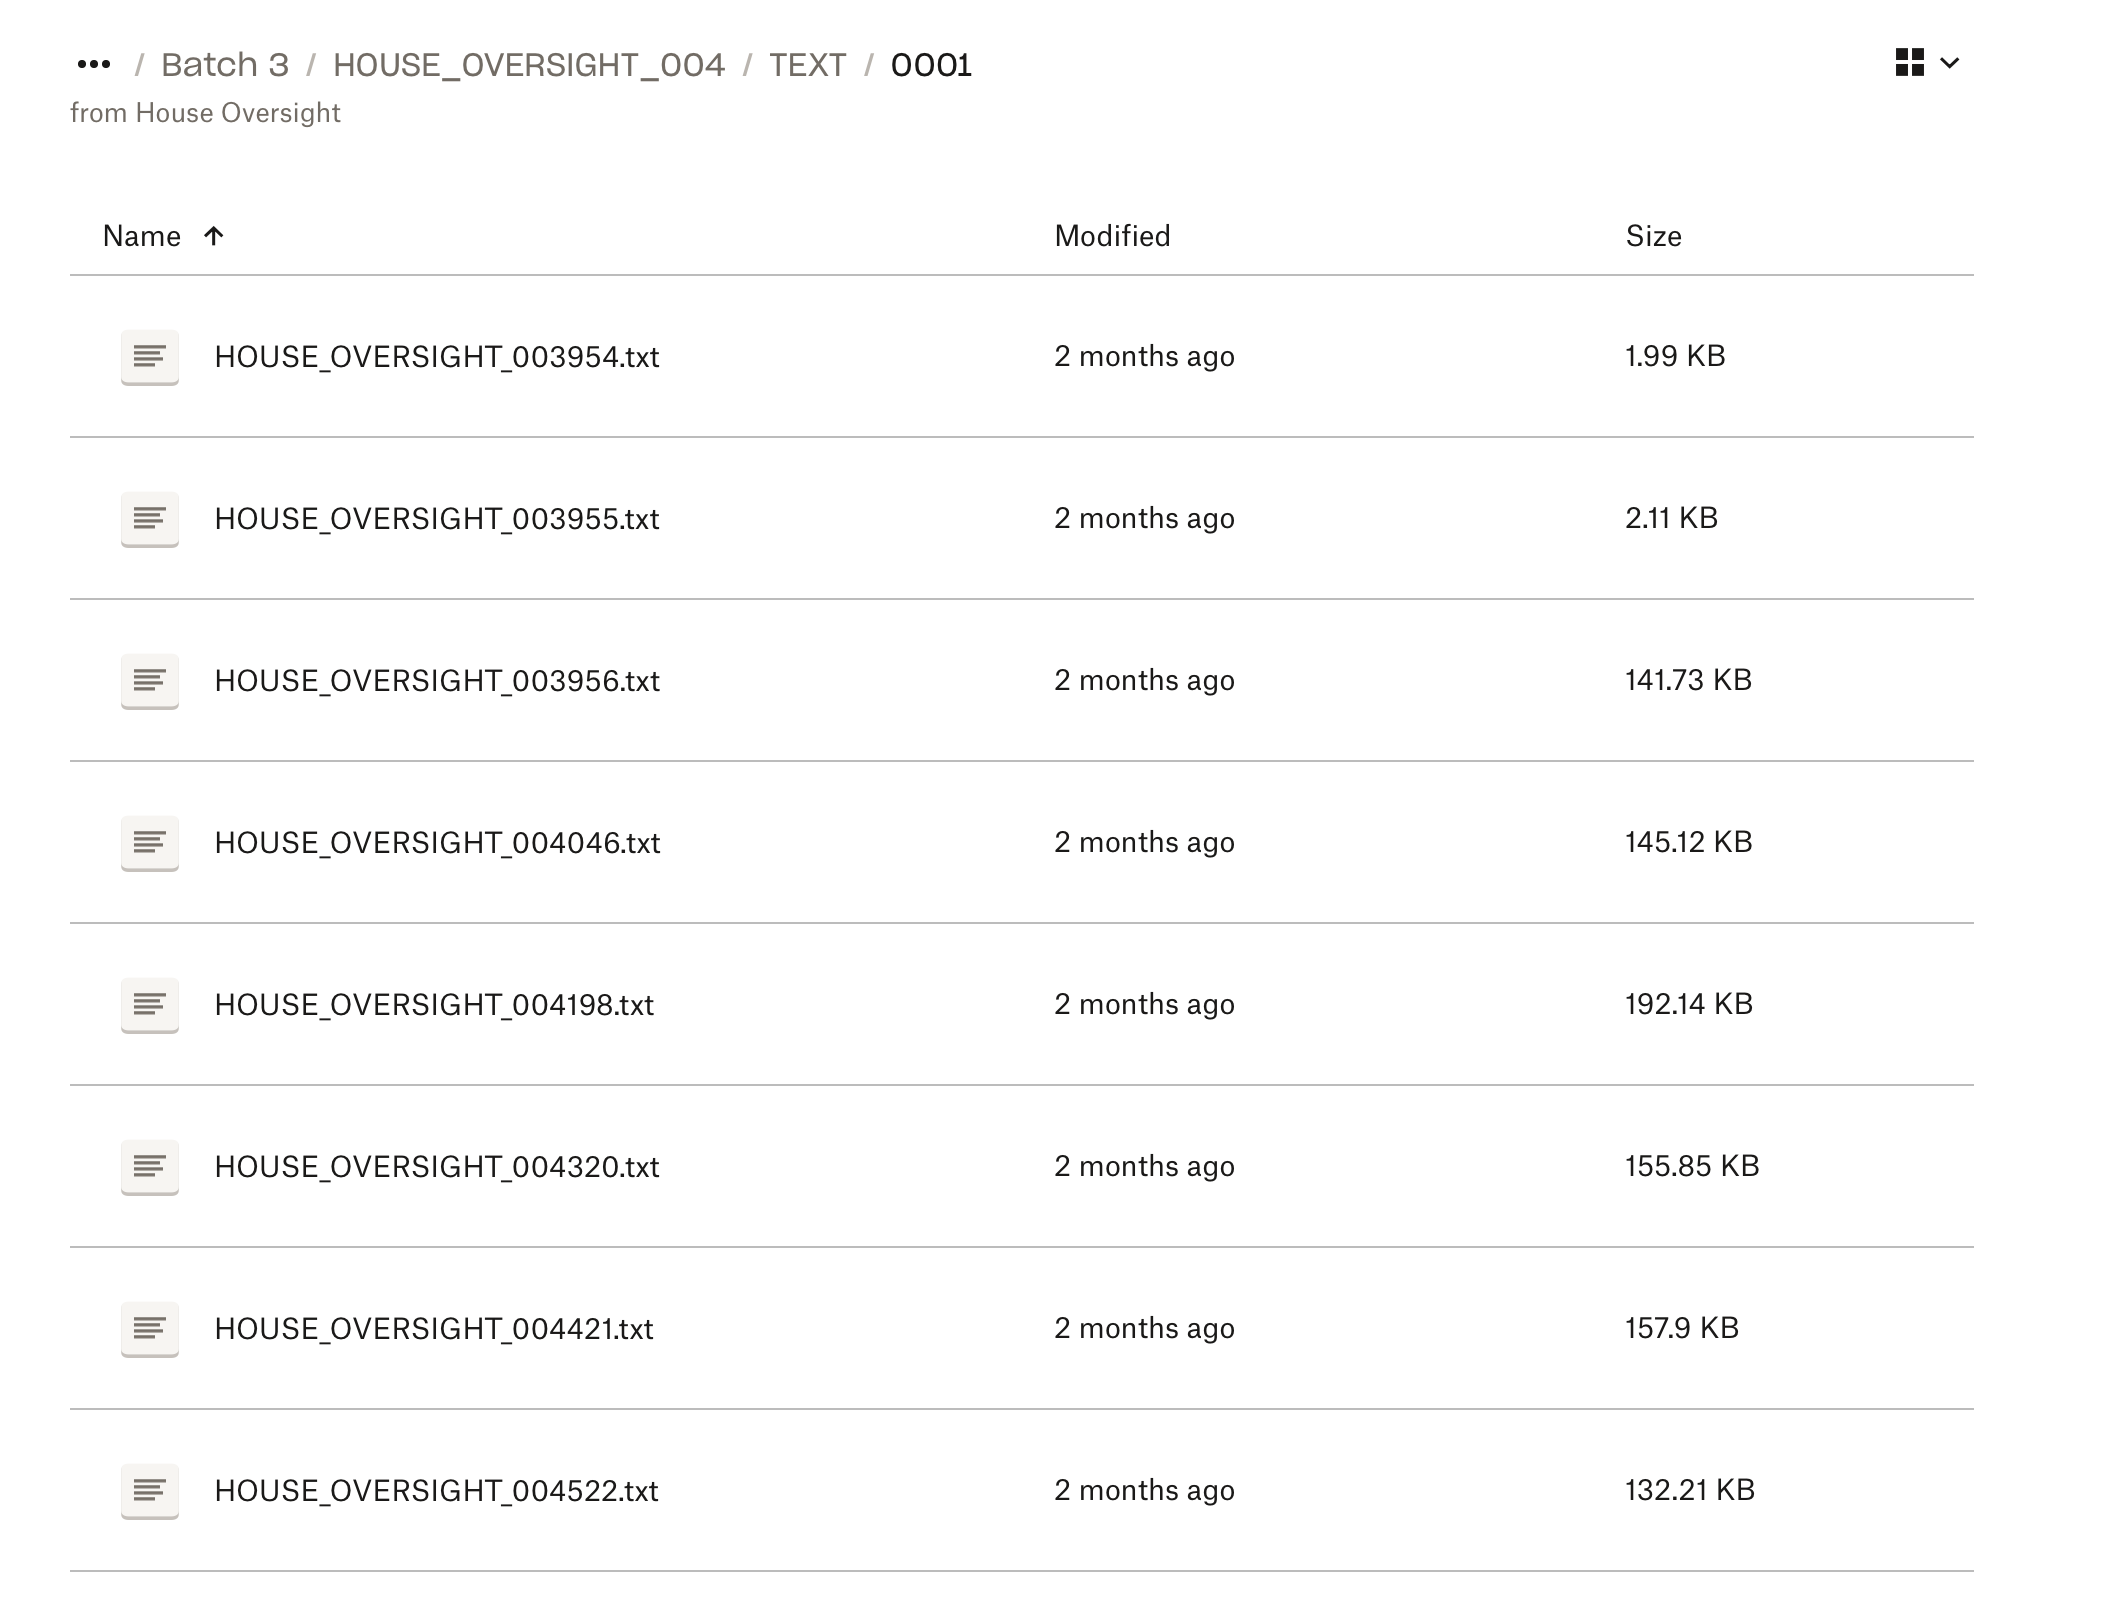Click the 145.12 KB size value
The width and height of the screenshot is (2128, 1620).
(x=1688, y=842)
